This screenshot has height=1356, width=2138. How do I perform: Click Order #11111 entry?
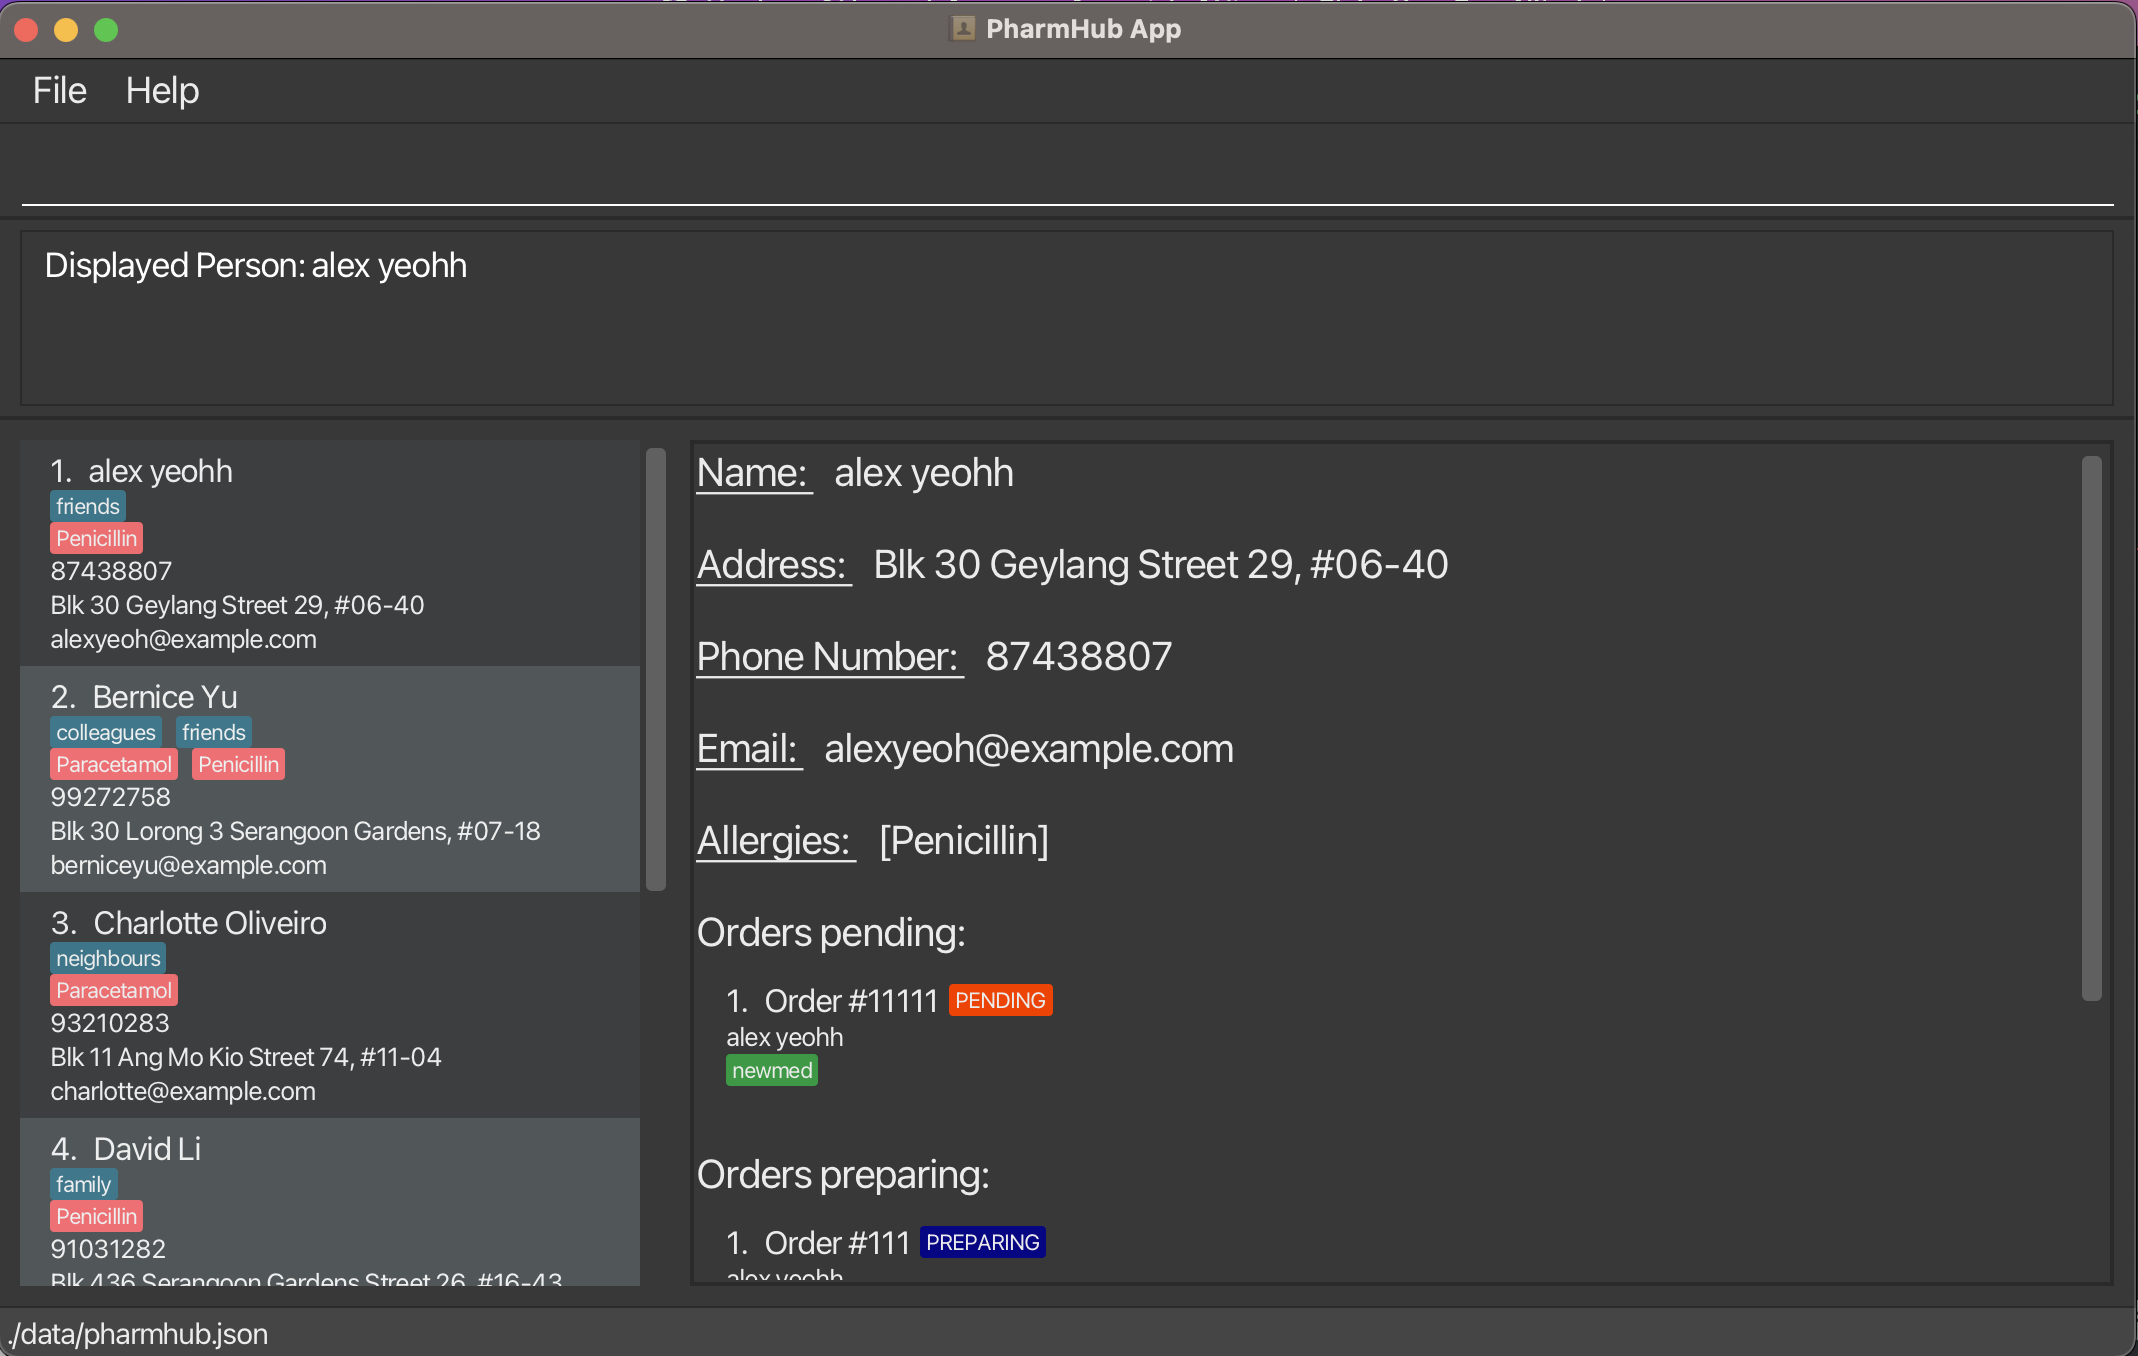tap(850, 1001)
